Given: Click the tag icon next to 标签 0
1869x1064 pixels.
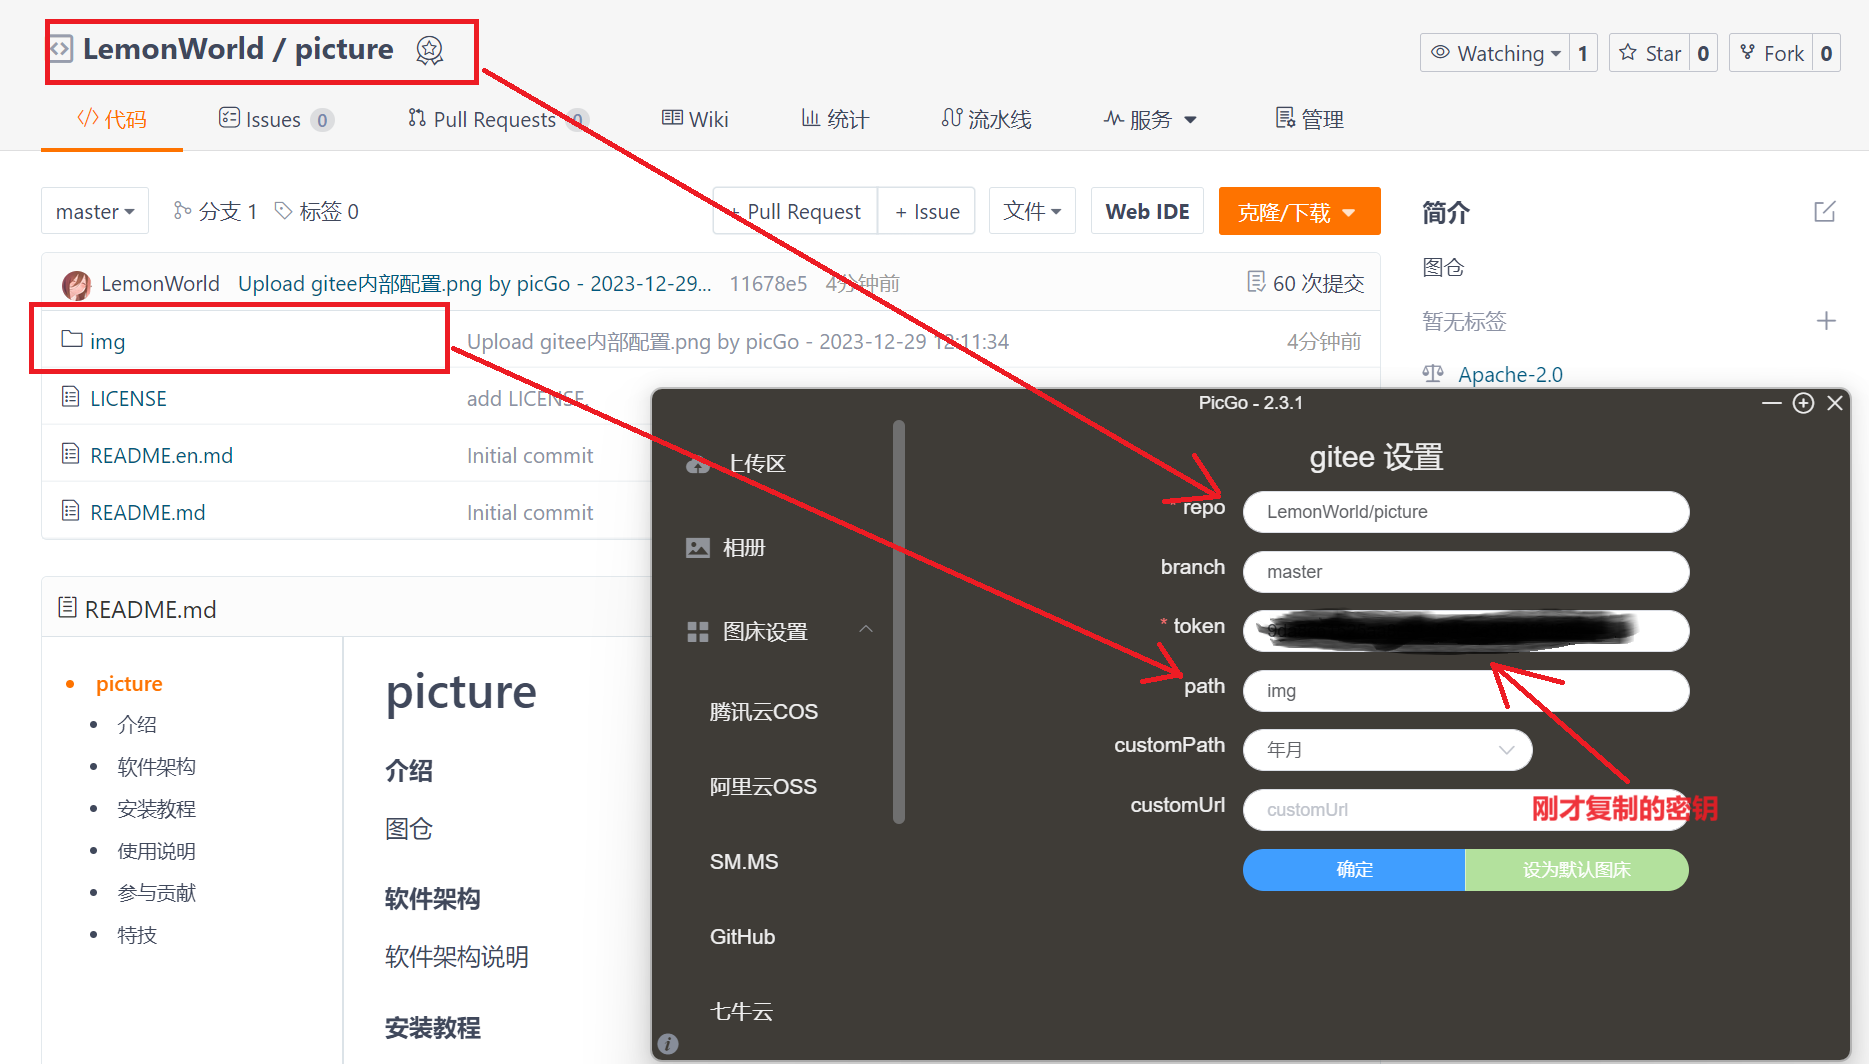Looking at the screenshot, I should 284,211.
